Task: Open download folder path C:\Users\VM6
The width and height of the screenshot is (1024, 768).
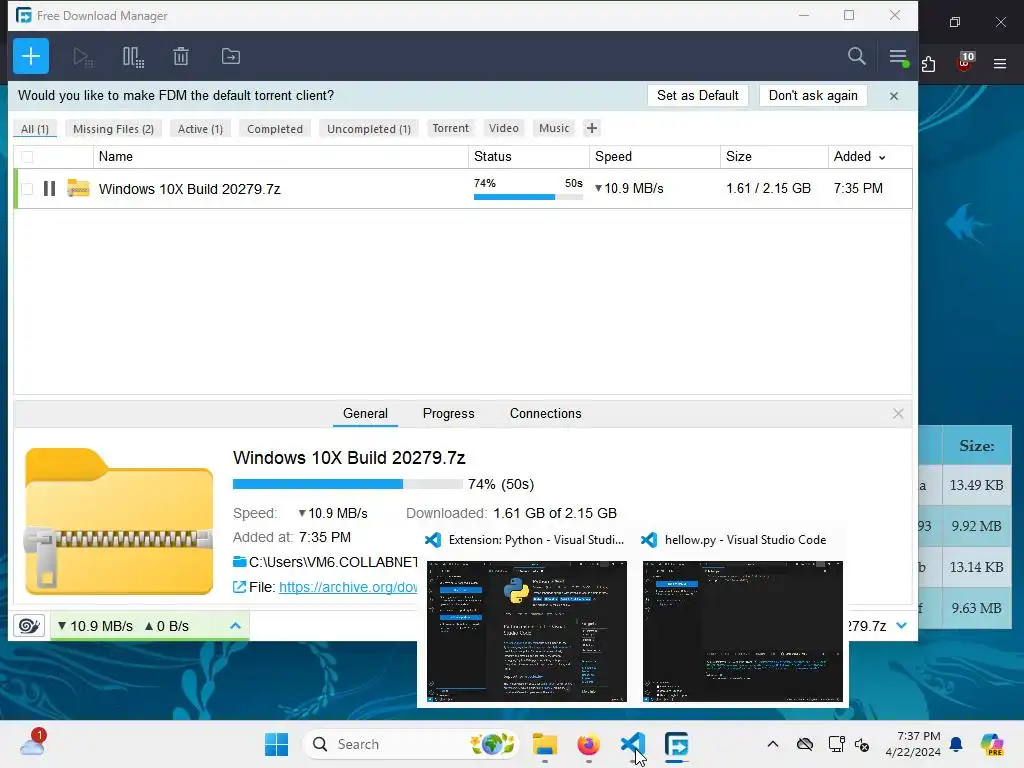Action: click(x=333, y=562)
